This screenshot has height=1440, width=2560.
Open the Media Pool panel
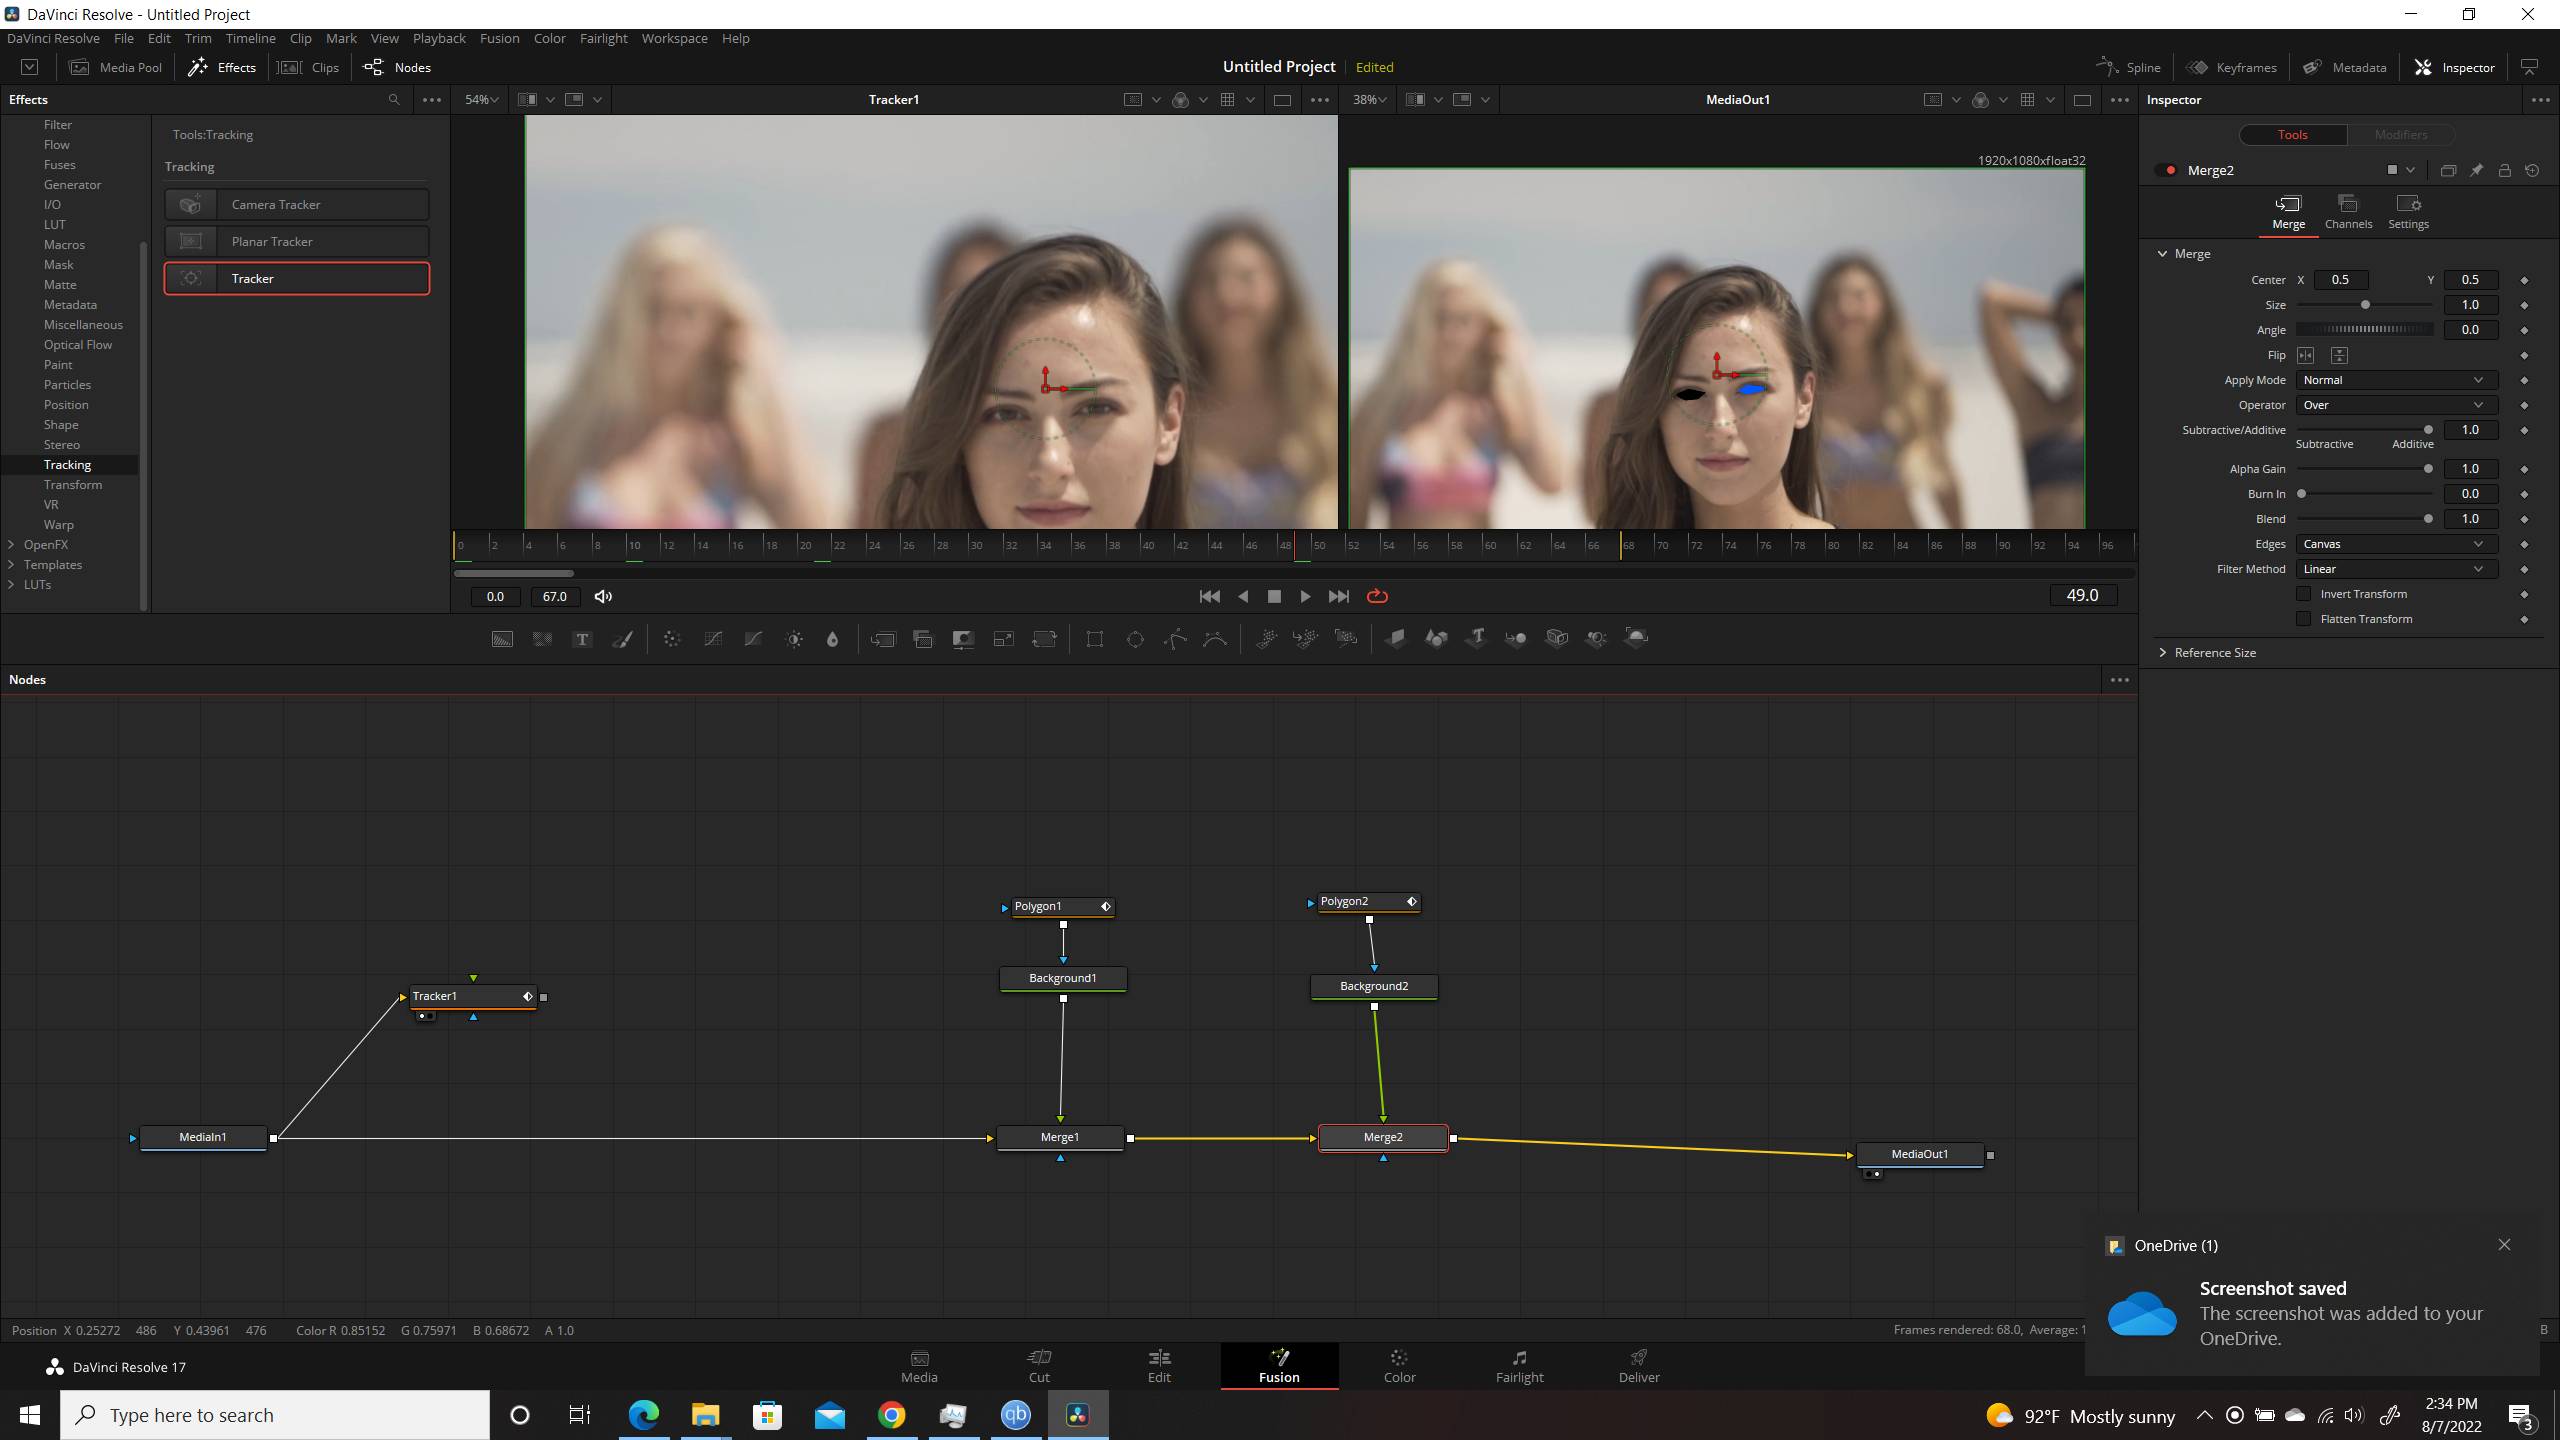point(116,67)
